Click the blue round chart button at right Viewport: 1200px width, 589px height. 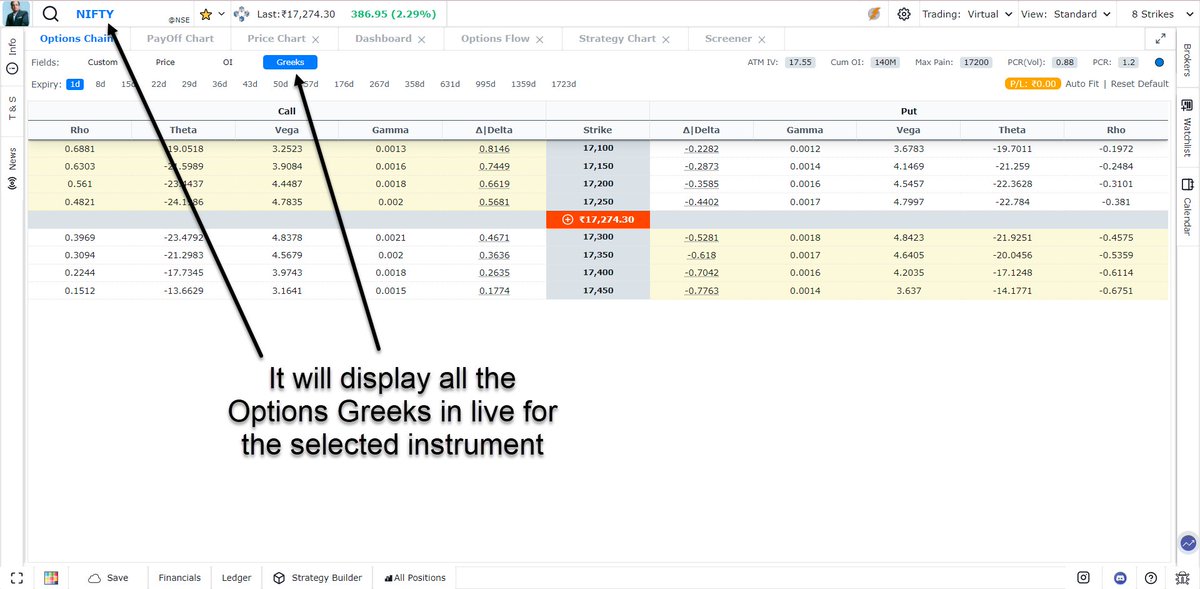pyautogui.click(x=1188, y=543)
